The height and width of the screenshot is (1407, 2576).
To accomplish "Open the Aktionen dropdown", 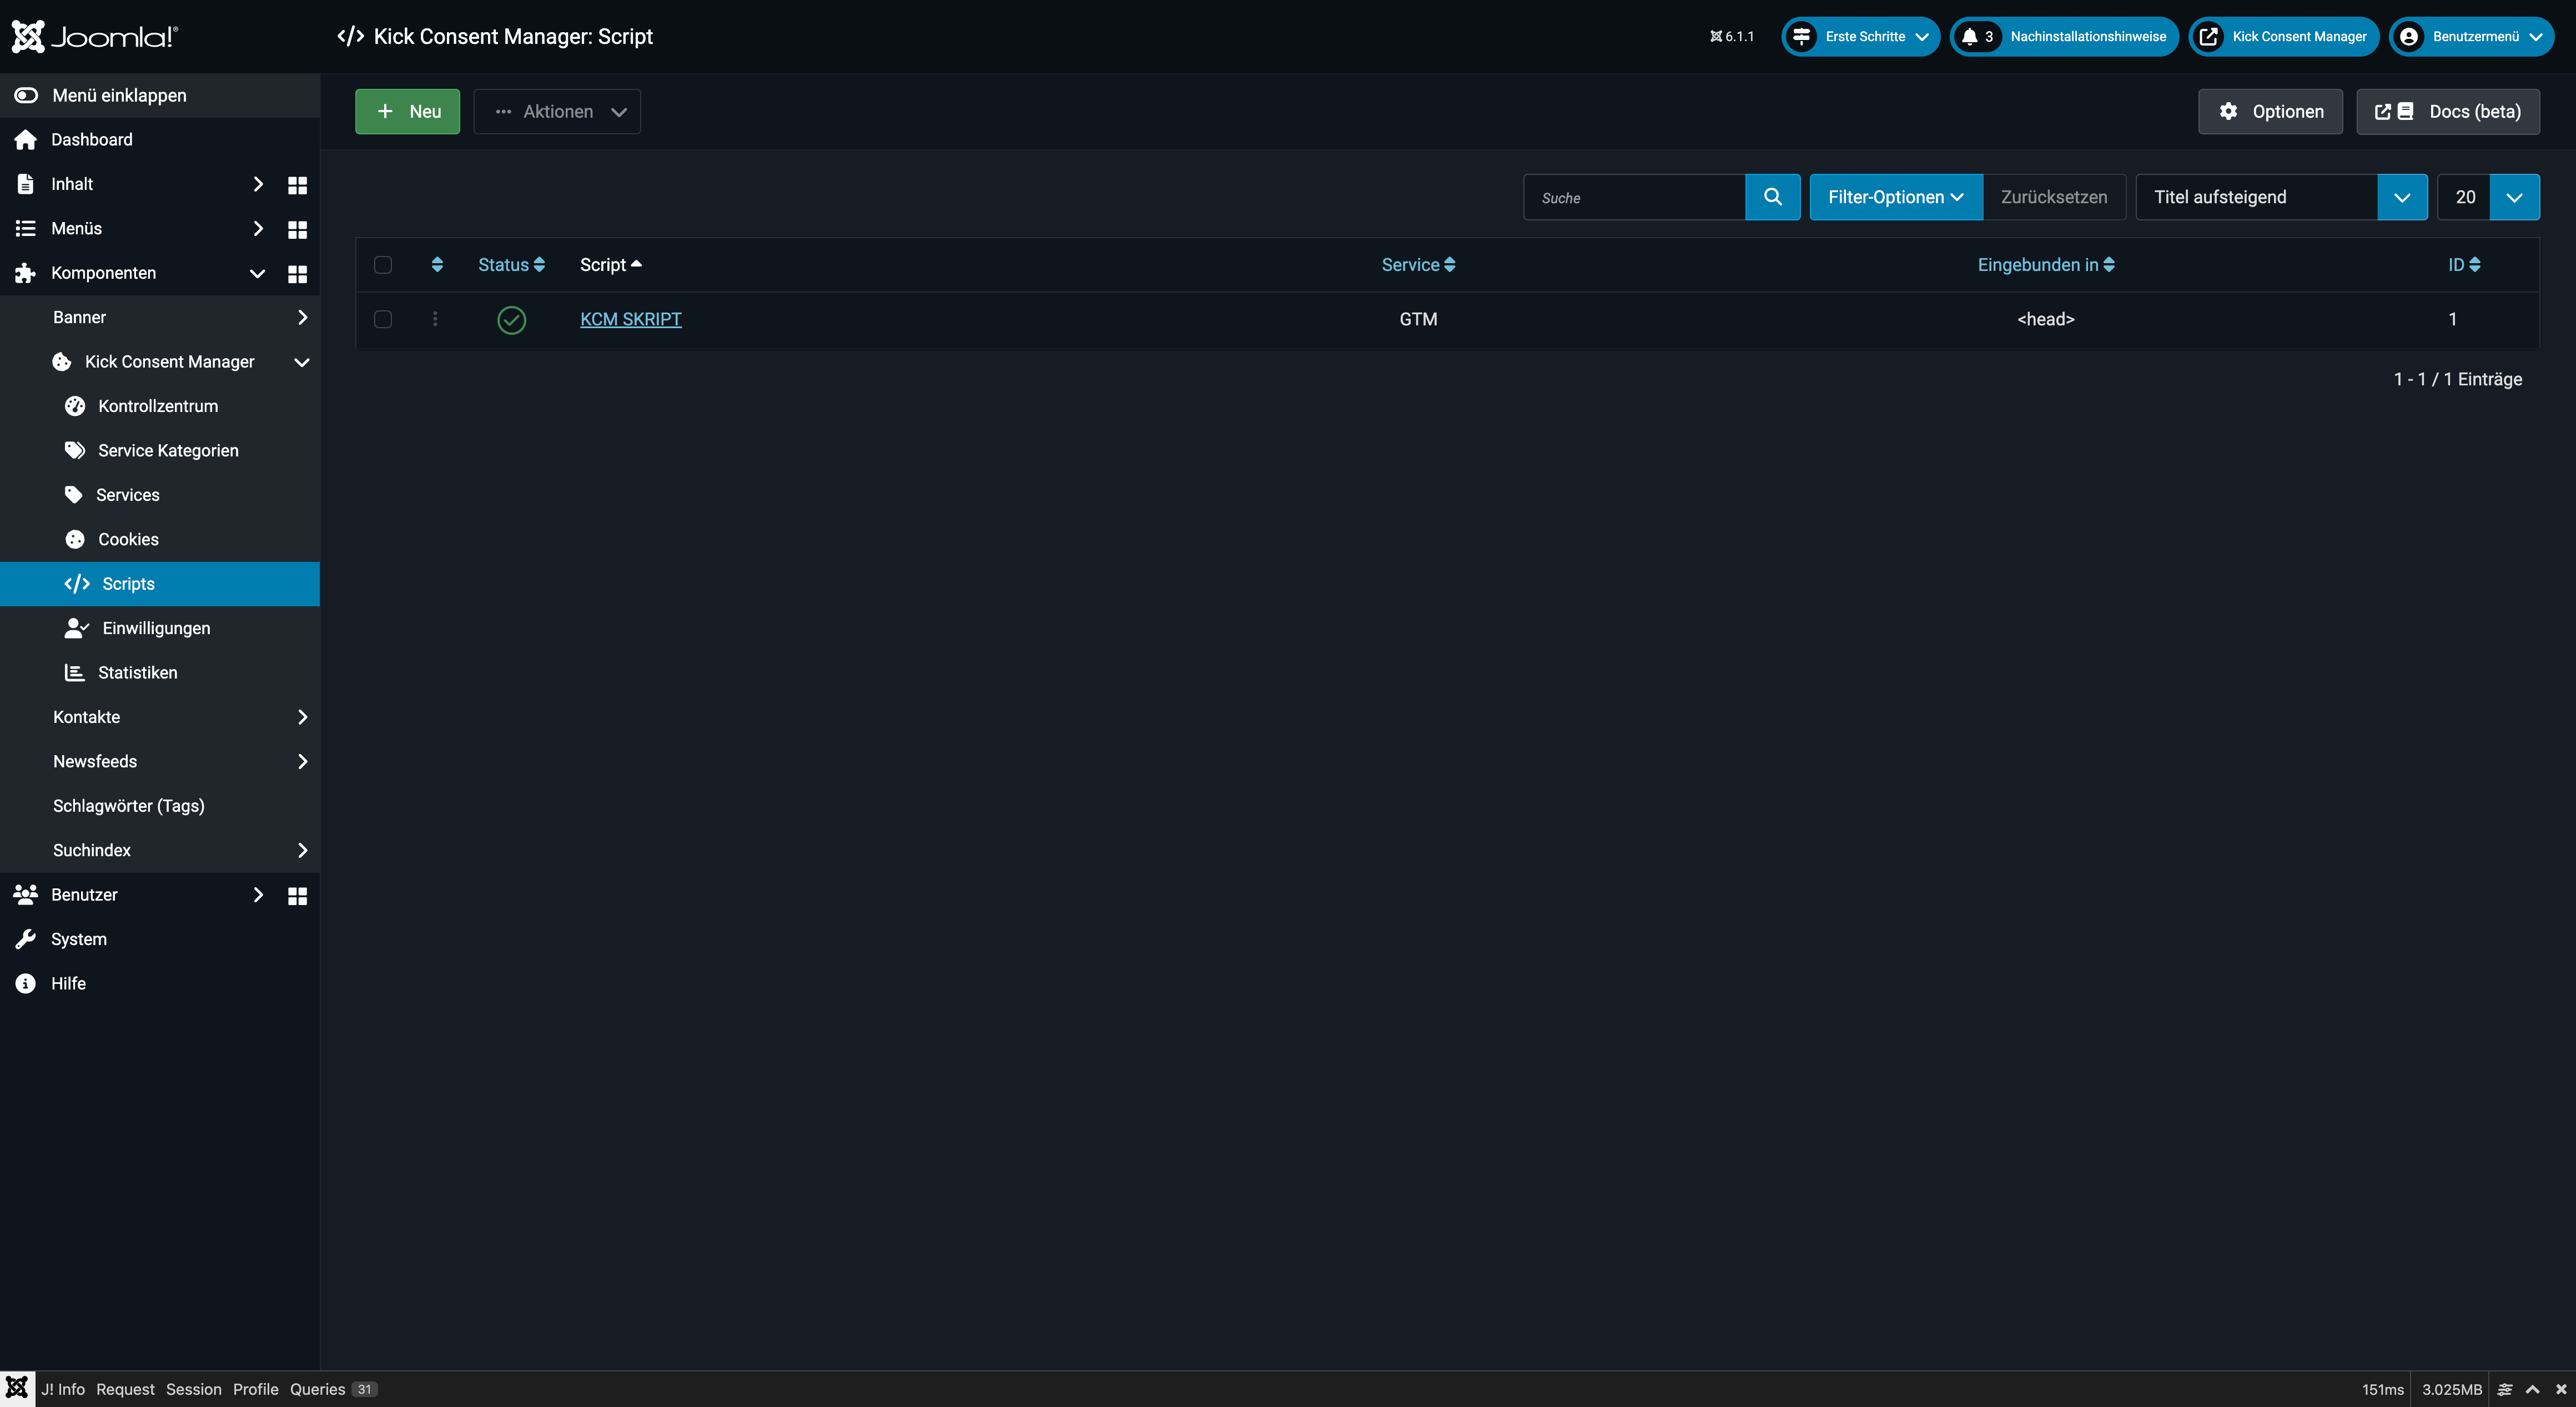I will pos(557,111).
